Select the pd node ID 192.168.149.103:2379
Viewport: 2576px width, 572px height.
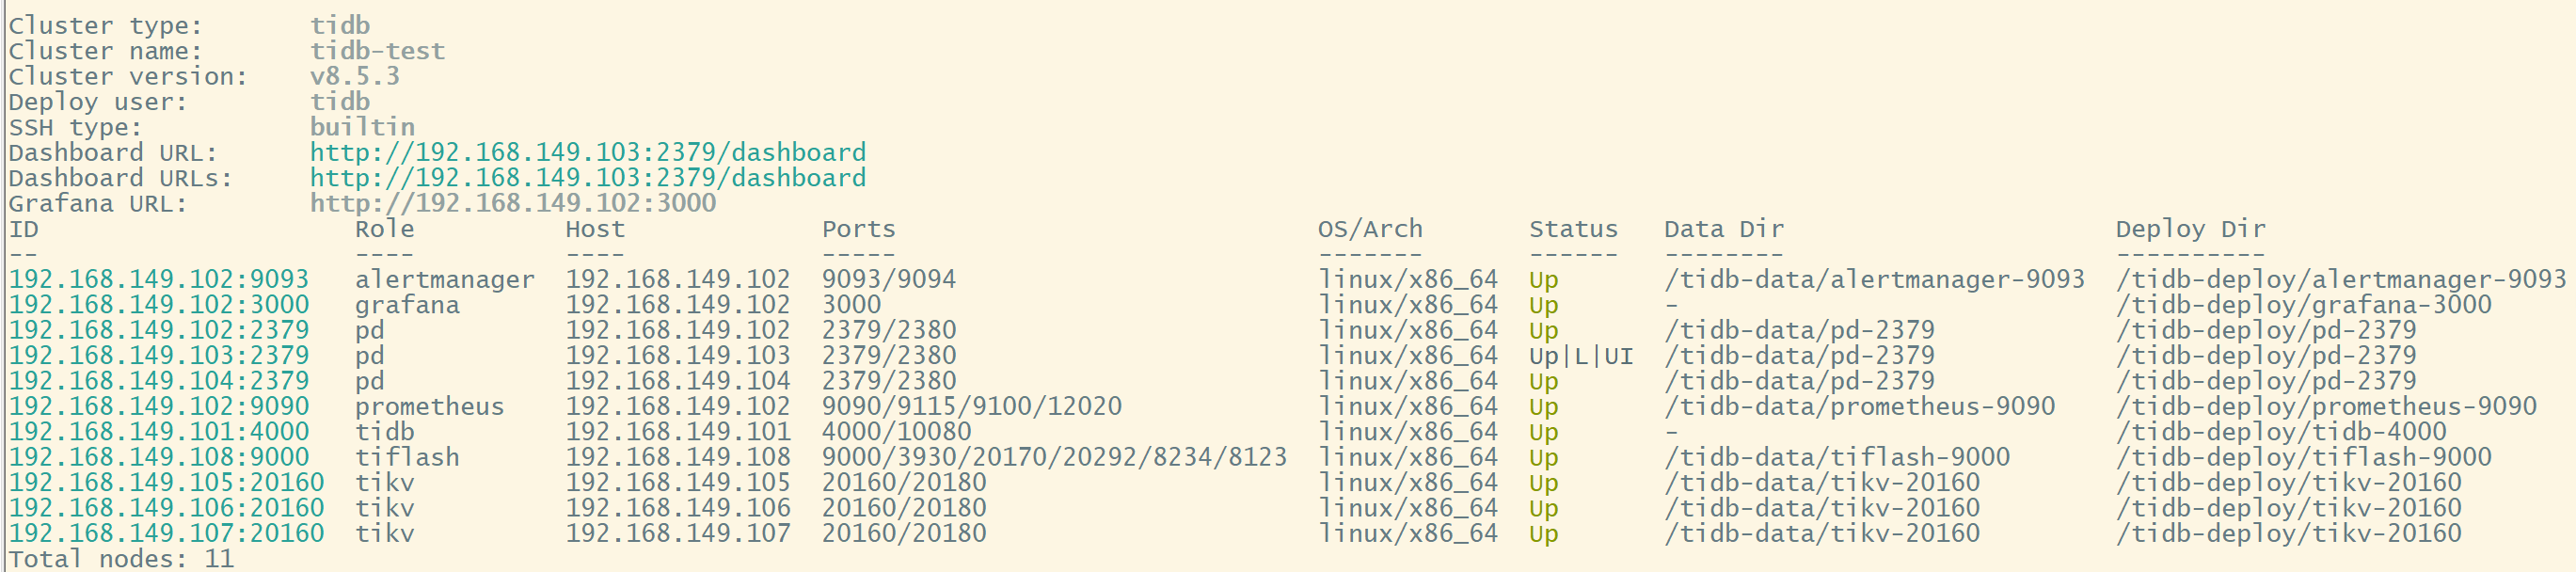coord(159,356)
